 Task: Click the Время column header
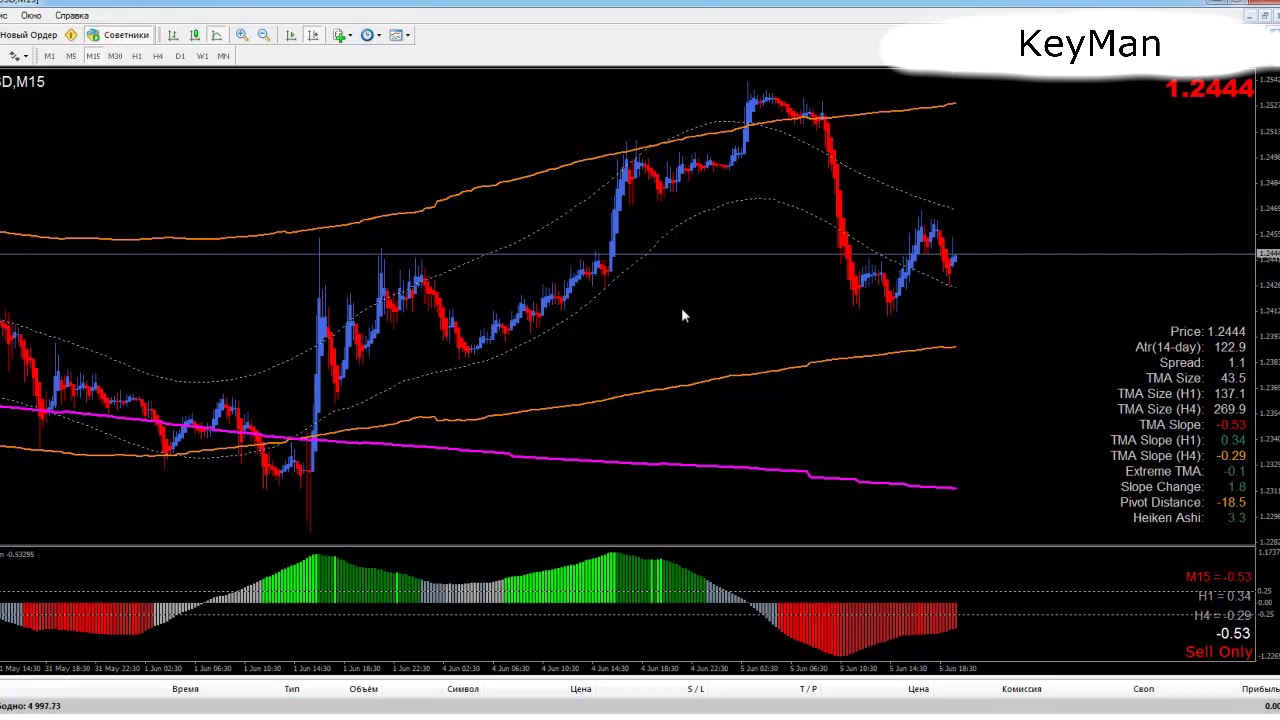pyautogui.click(x=185, y=689)
